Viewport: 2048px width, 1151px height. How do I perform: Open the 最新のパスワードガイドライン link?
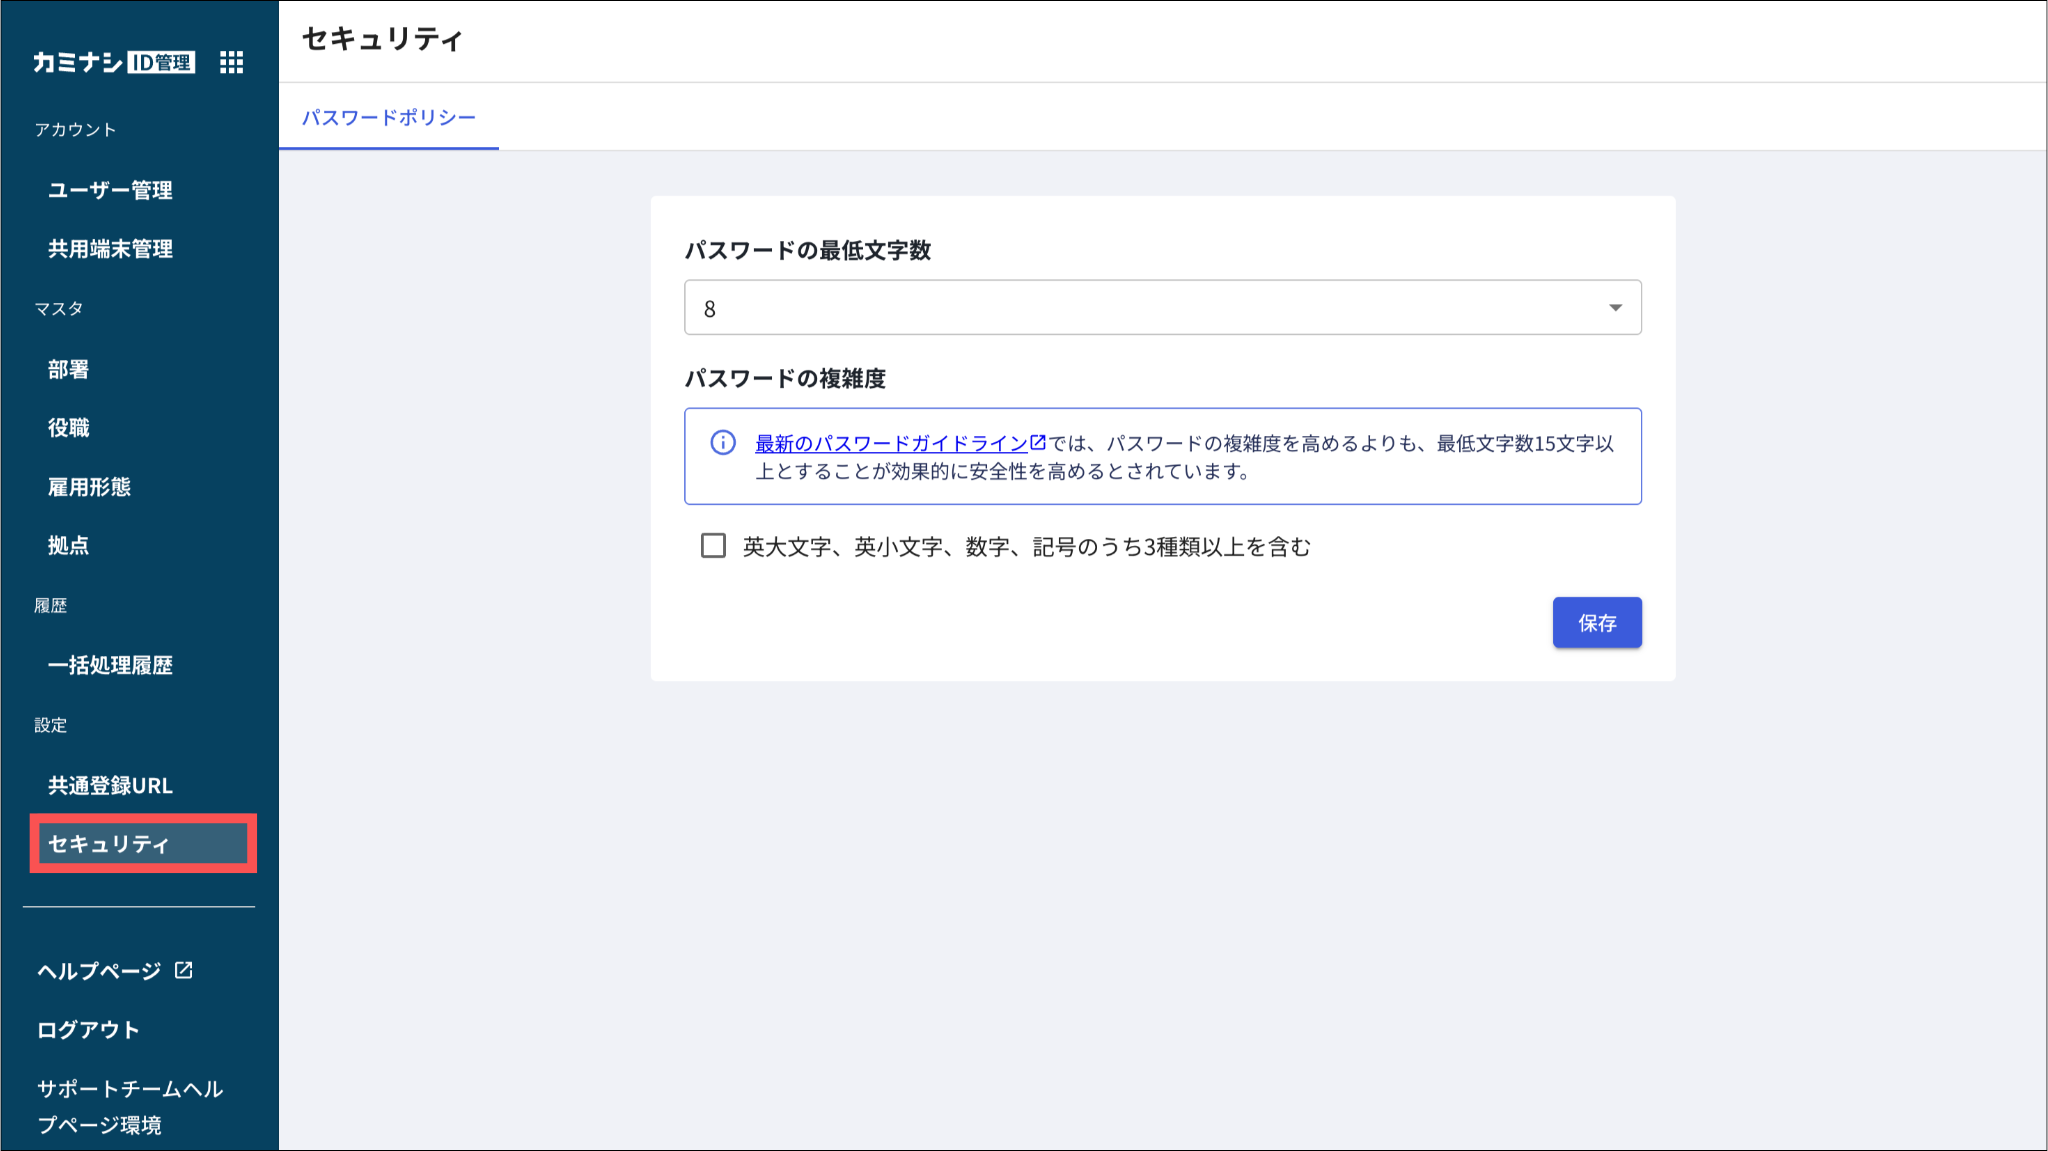[891, 443]
